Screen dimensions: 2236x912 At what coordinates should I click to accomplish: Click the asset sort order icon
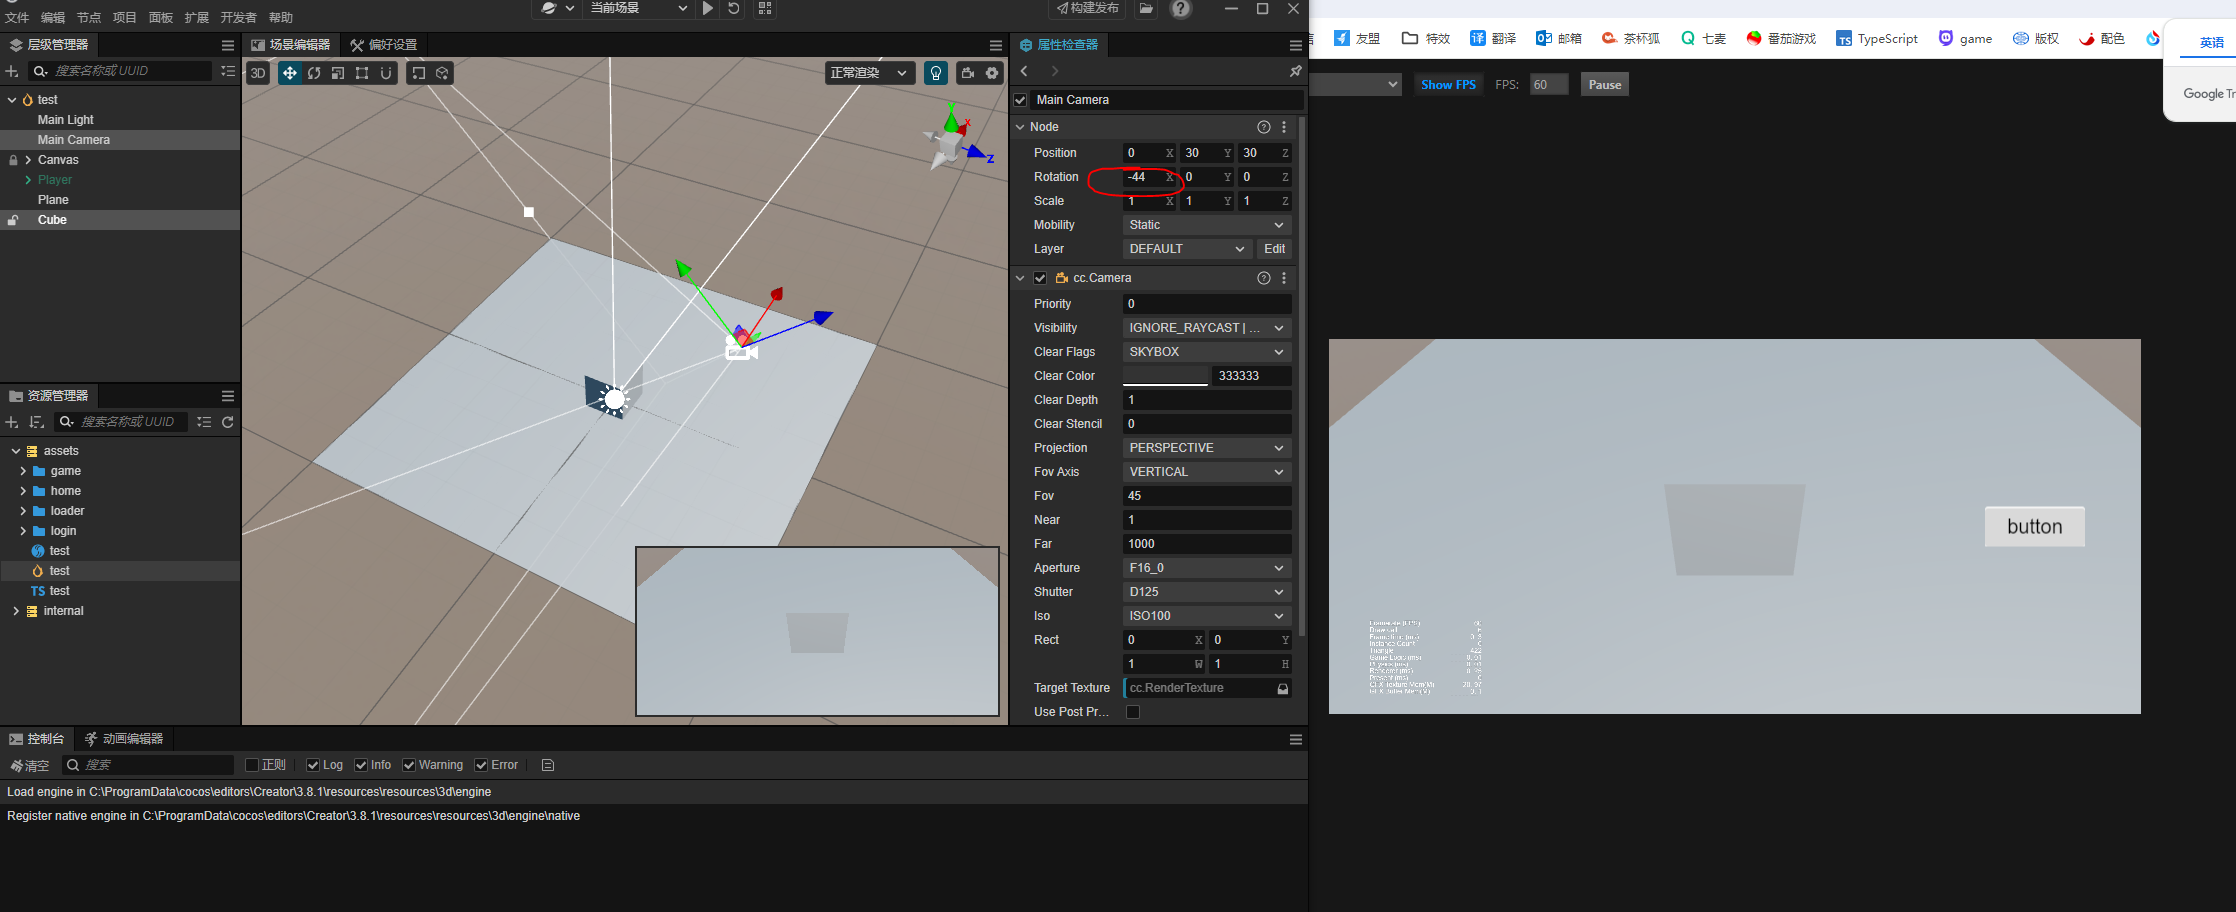click(37, 422)
